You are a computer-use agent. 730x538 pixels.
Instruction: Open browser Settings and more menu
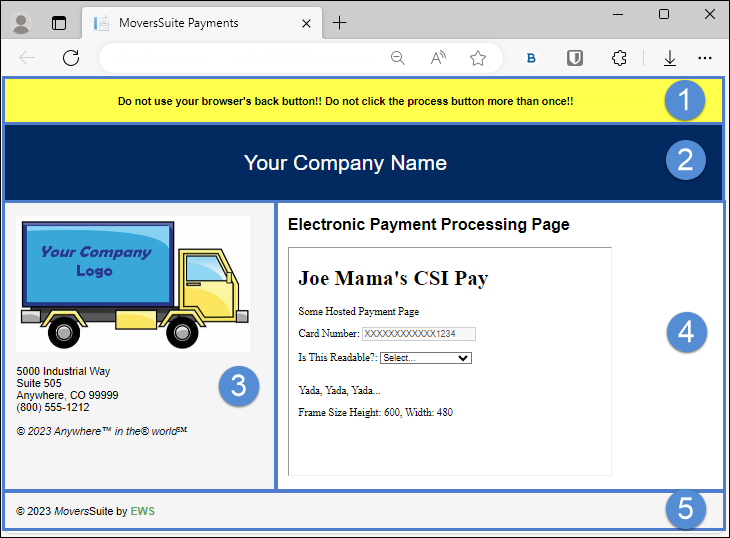705,58
